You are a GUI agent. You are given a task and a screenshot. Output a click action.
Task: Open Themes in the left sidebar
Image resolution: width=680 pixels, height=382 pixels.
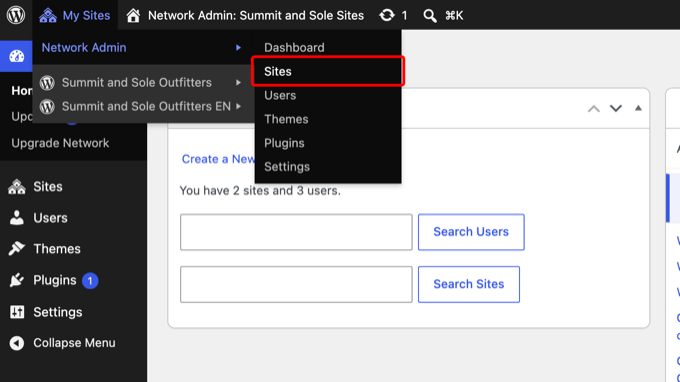point(57,249)
